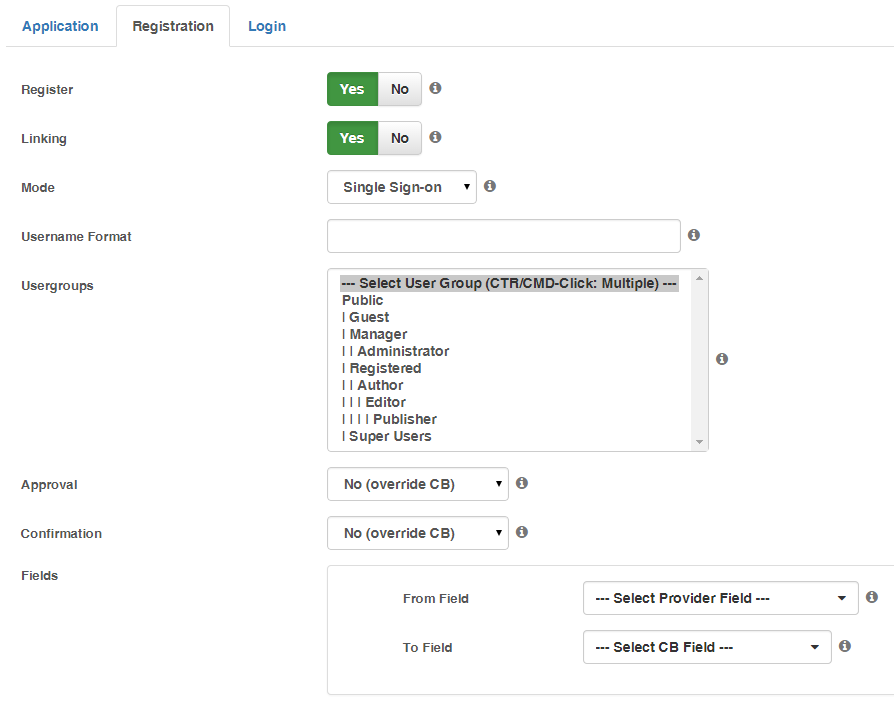Click info icon next to Username Format
The height and width of the screenshot is (704, 894).
[693, 235]
